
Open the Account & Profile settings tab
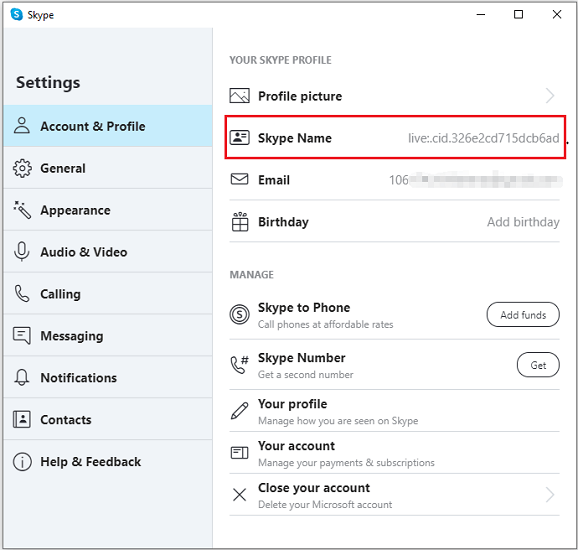coord(108,126)
